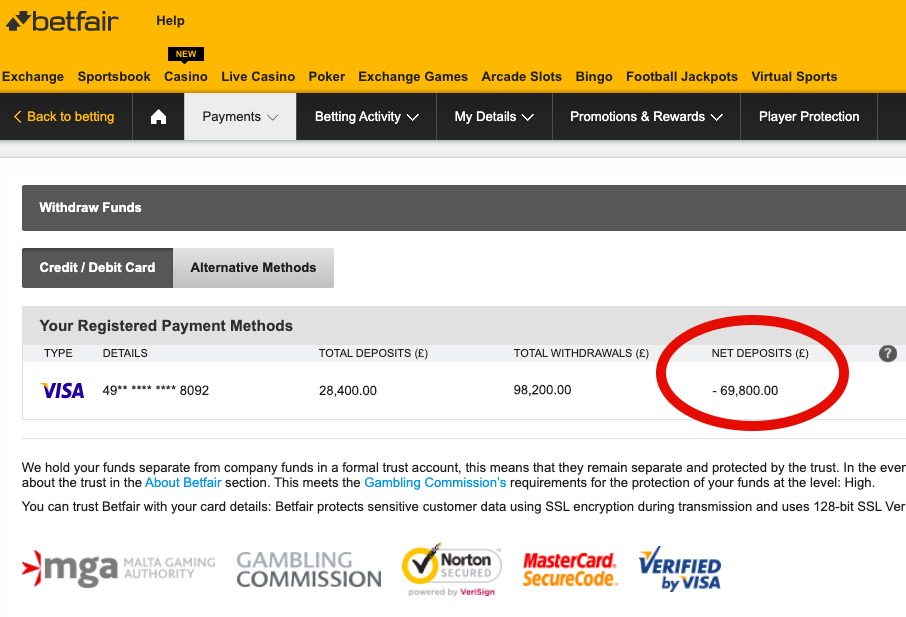This screenshot has height=617, width=906.
Task: Click total deposits value 28,400.00
Action: (x=348, y=391)
